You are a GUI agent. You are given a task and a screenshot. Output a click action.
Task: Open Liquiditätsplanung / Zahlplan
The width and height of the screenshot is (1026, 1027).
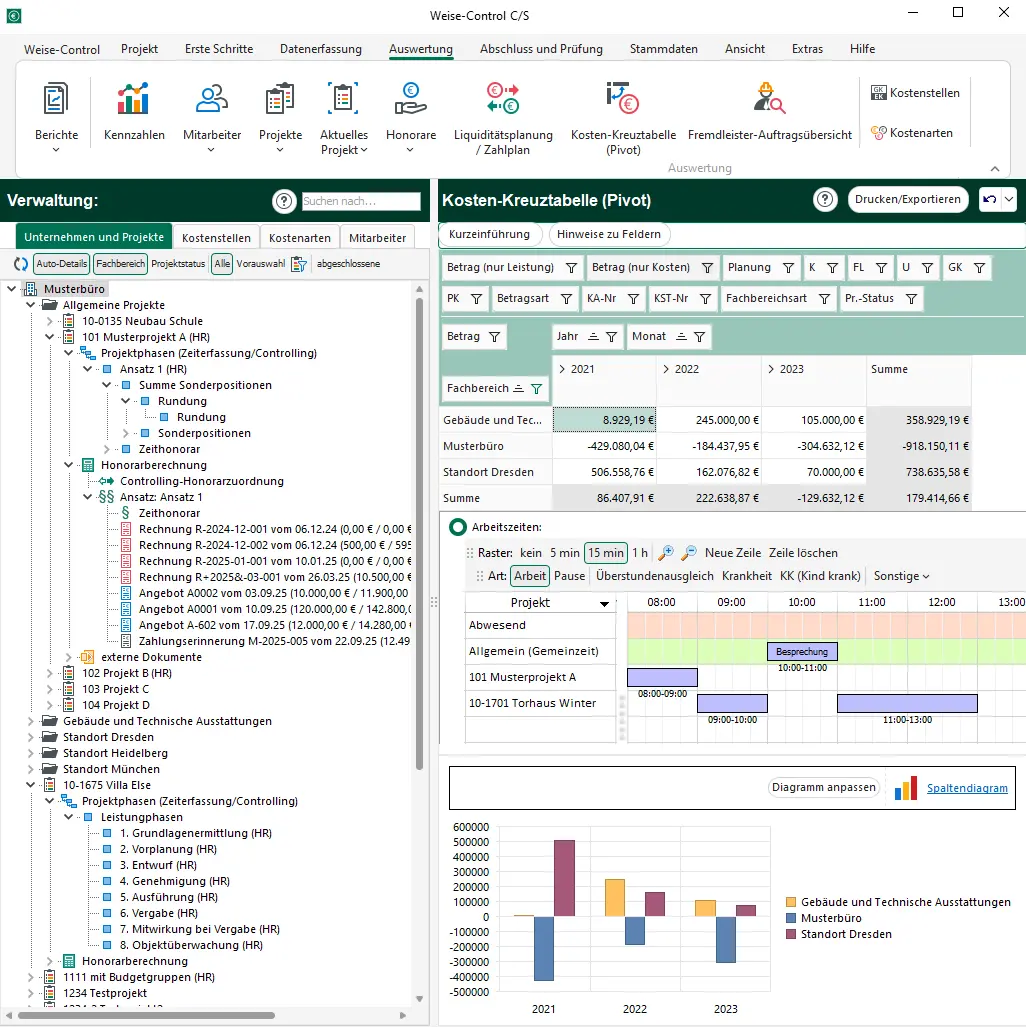(502, 99)
